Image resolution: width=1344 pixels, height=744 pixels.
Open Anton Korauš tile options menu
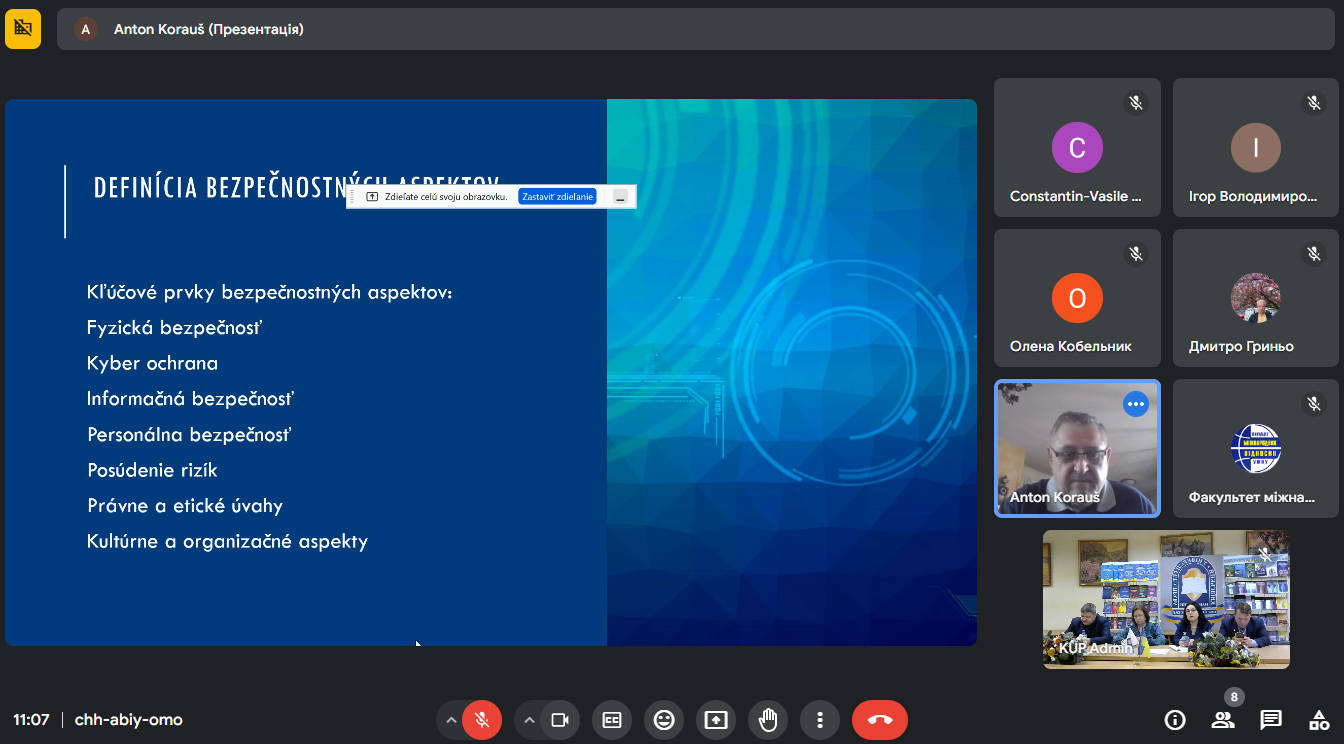(1135, 404)
